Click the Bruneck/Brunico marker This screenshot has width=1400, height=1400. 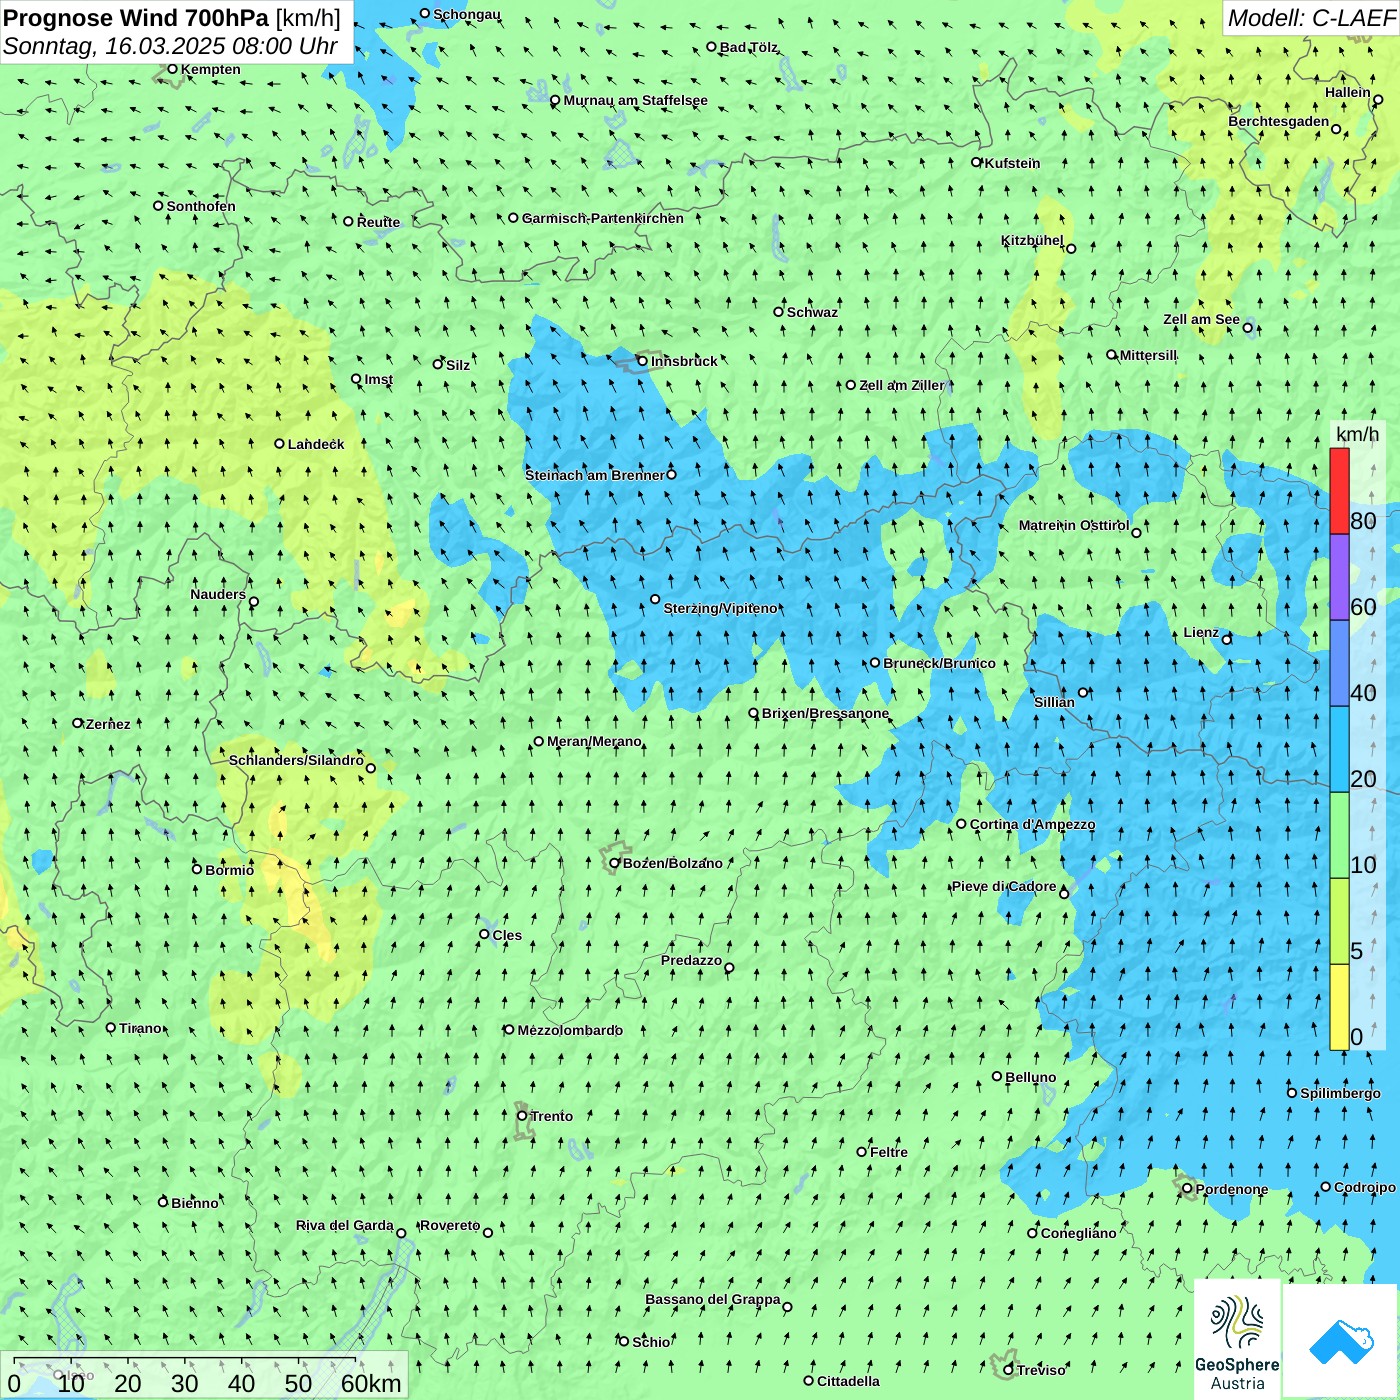875,662
